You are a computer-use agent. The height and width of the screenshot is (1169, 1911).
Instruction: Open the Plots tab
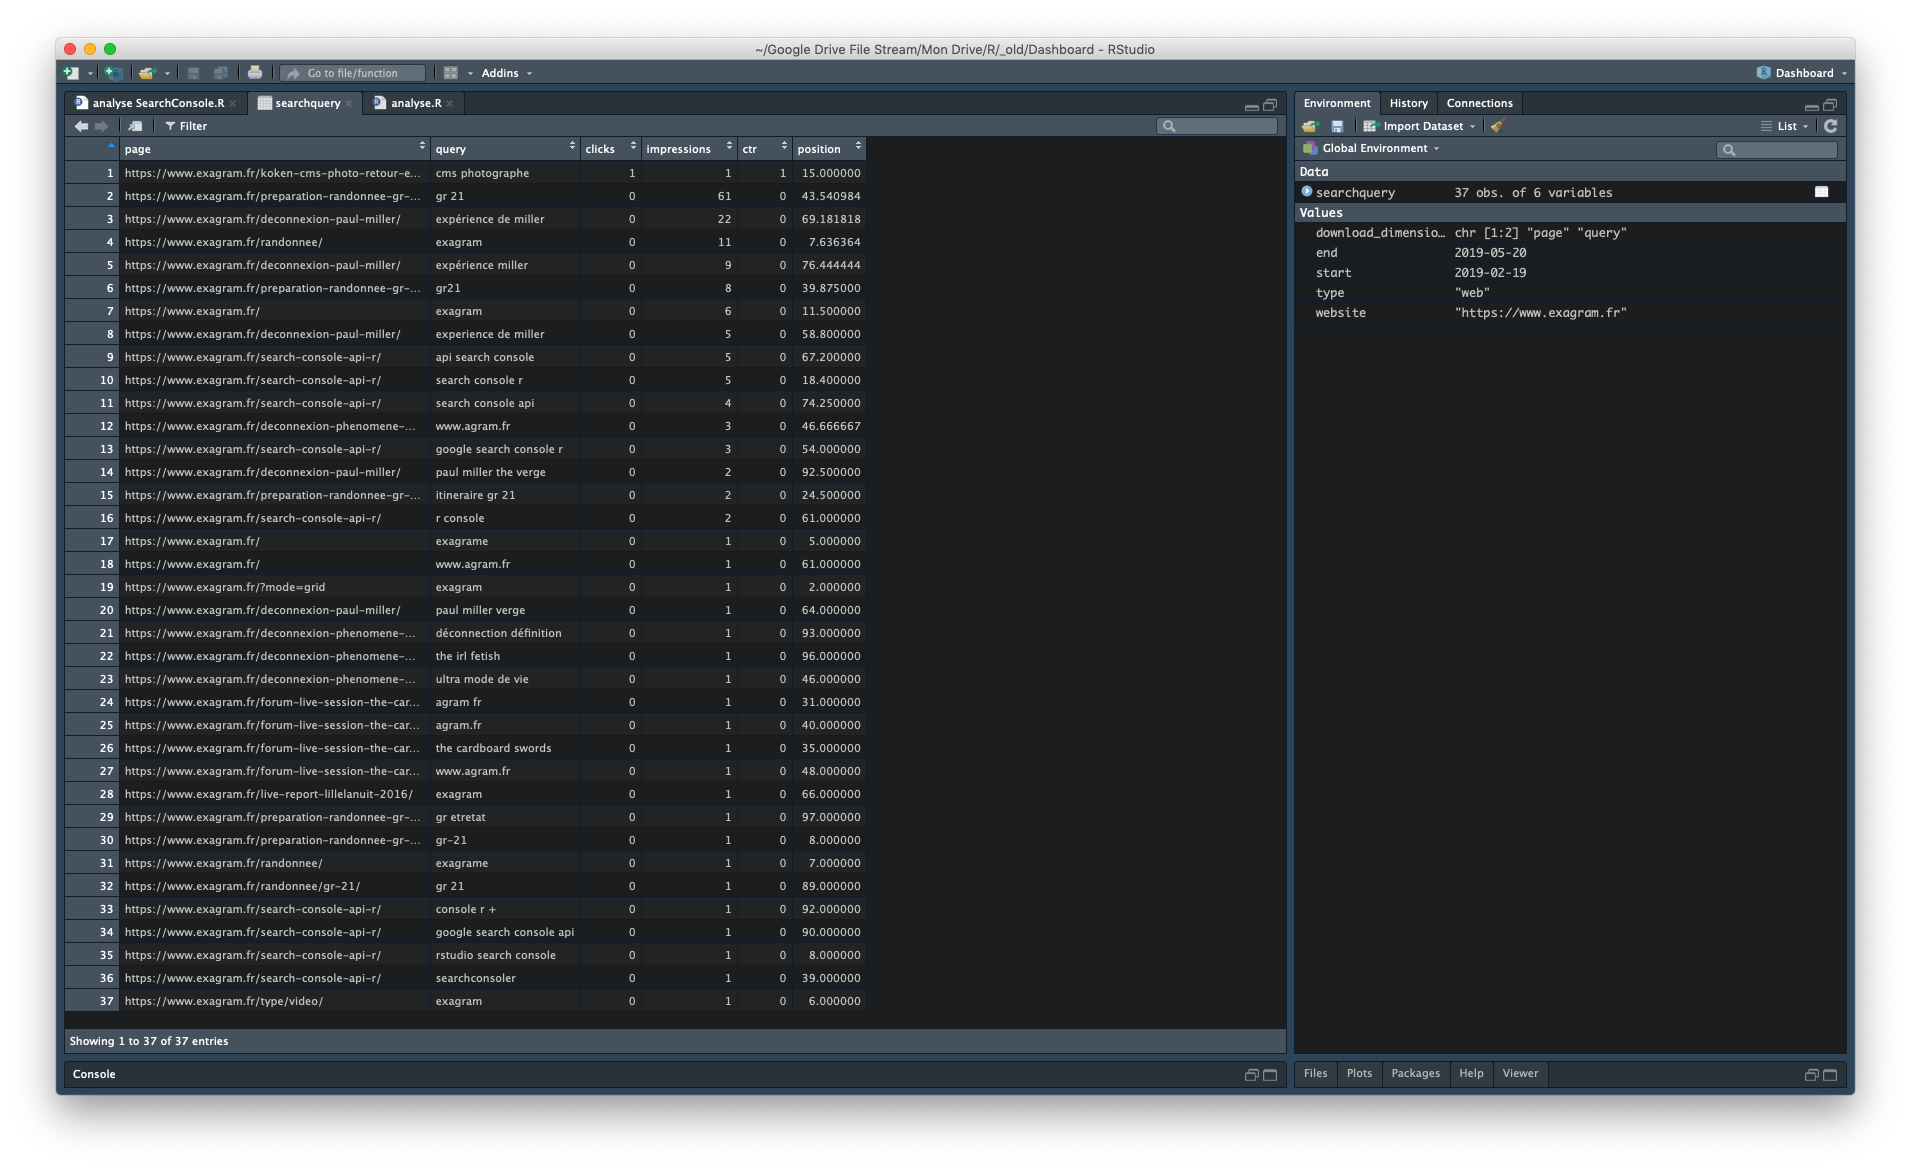click(x=1359, y=1073)
